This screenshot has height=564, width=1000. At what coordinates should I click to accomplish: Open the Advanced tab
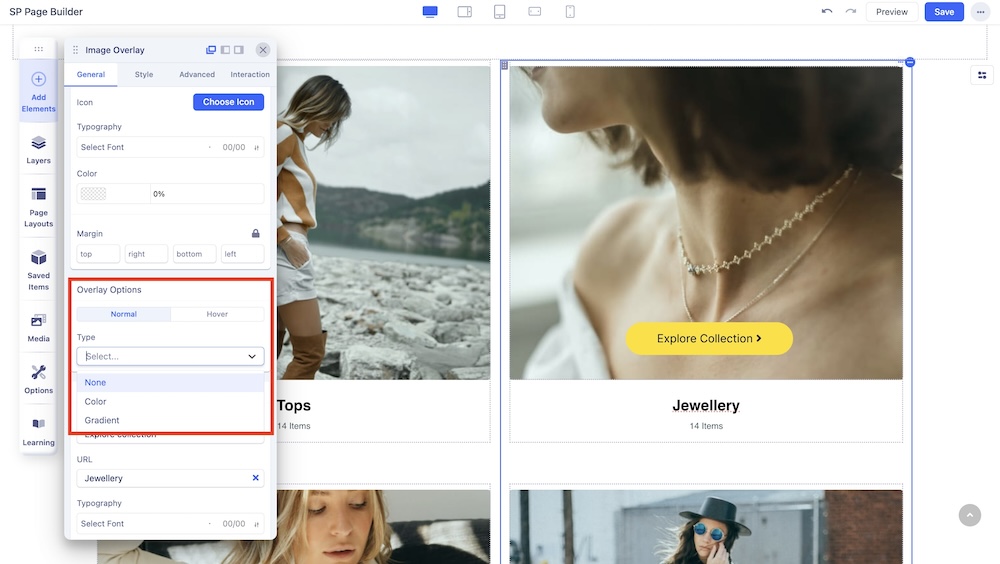click(x=197, y=74)
